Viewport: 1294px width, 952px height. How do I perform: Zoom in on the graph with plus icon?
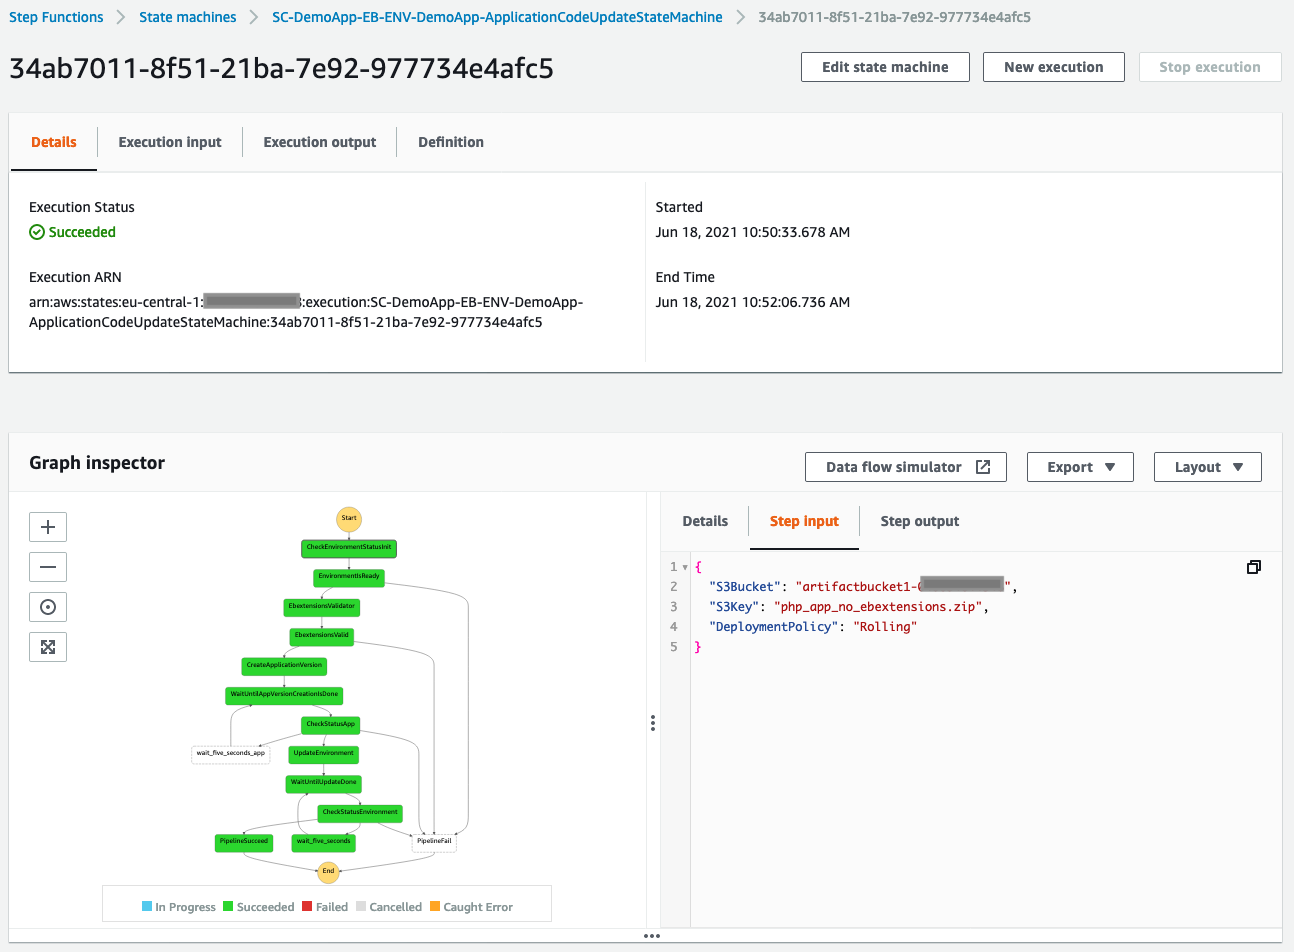point(48,527)
